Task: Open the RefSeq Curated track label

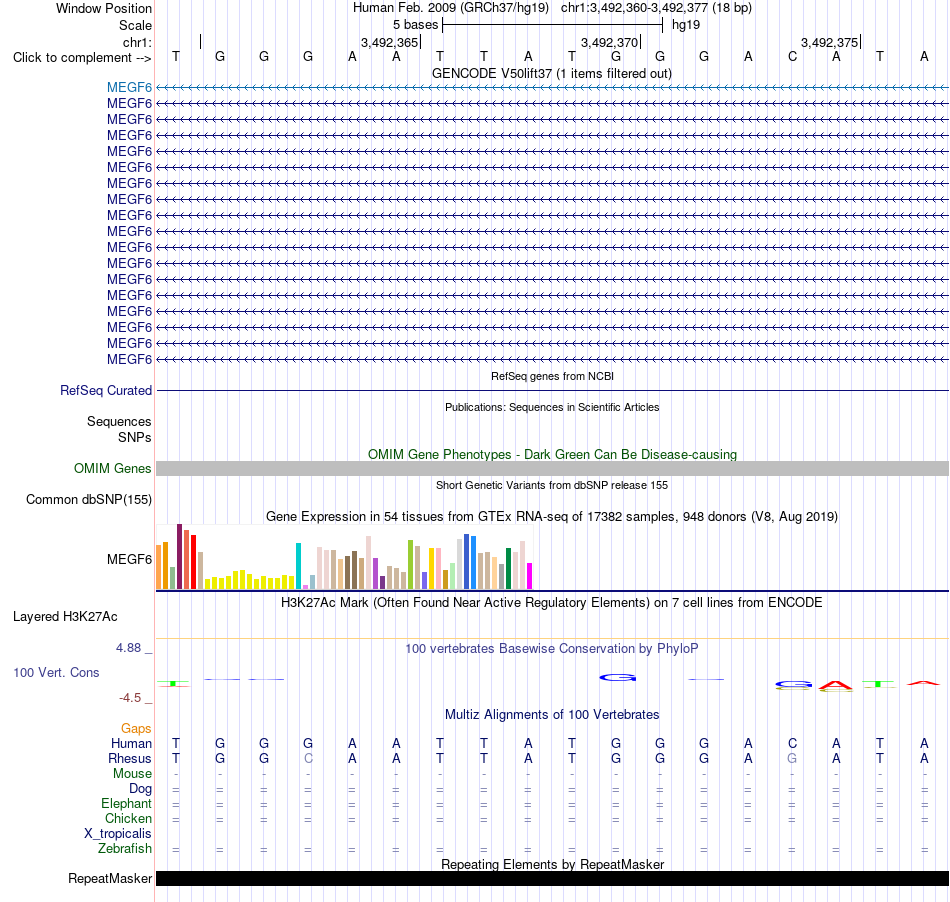Action: 105,390
